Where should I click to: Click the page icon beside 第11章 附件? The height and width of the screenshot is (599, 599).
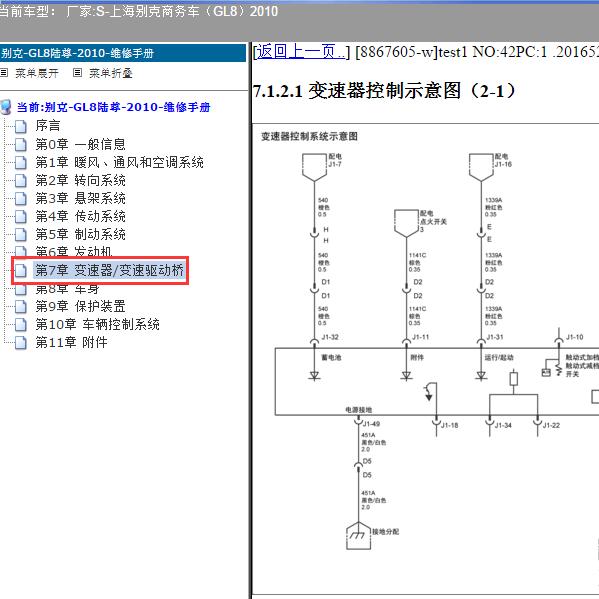point(21,343)
